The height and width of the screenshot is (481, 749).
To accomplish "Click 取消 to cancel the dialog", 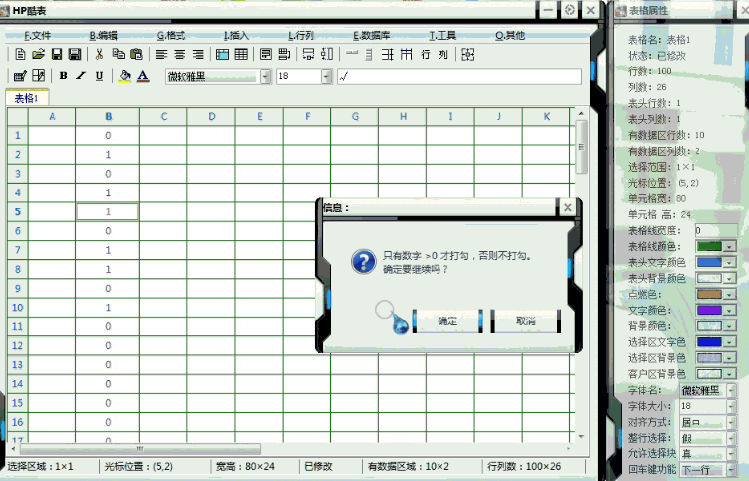I will pos(525,321).
